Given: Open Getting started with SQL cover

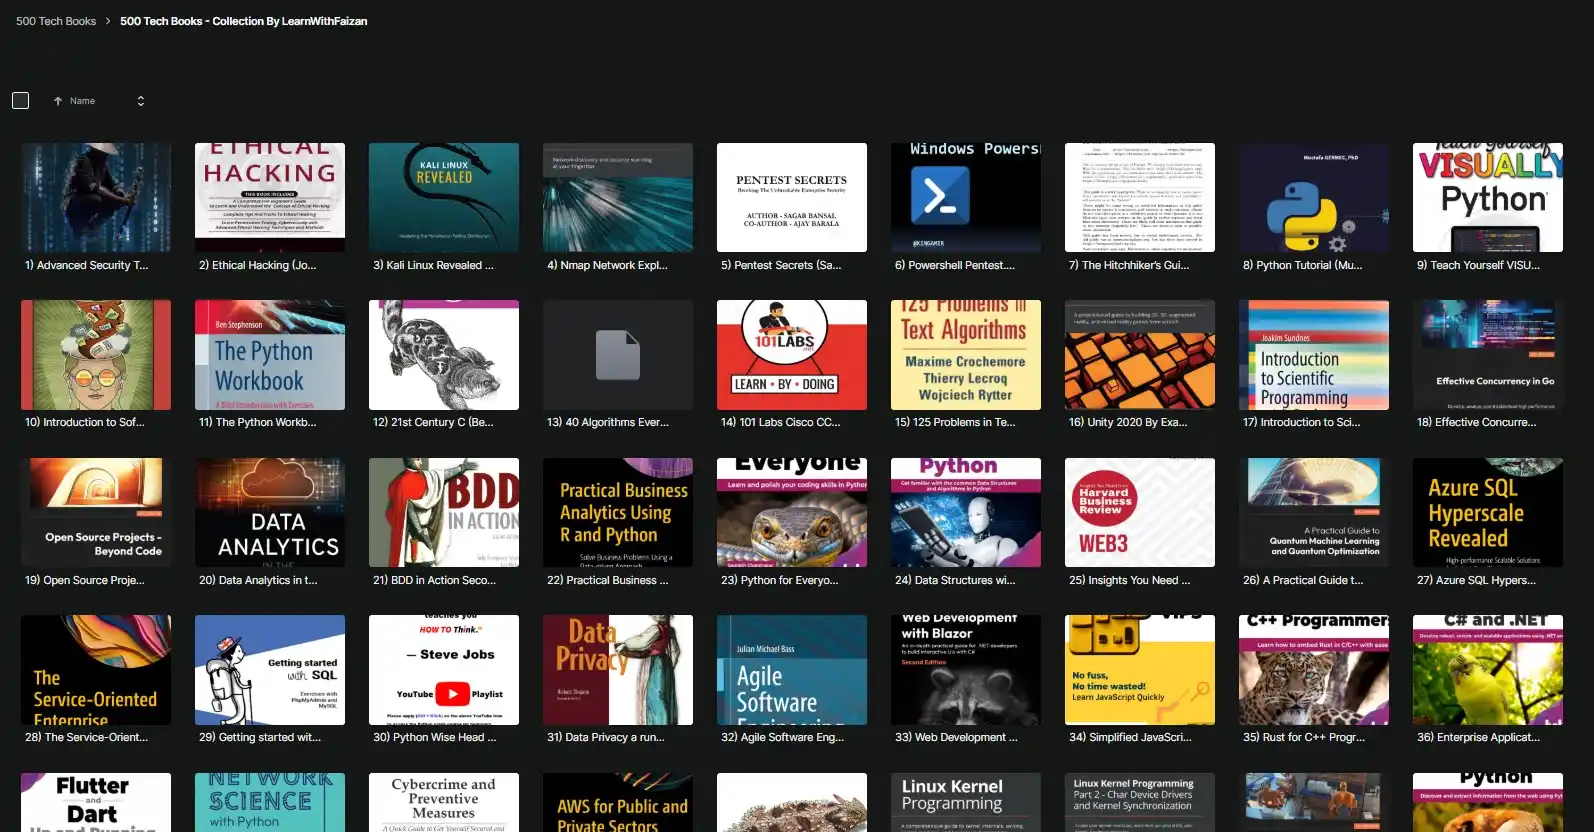Looking at the screenshot, I should pos(270,670).
